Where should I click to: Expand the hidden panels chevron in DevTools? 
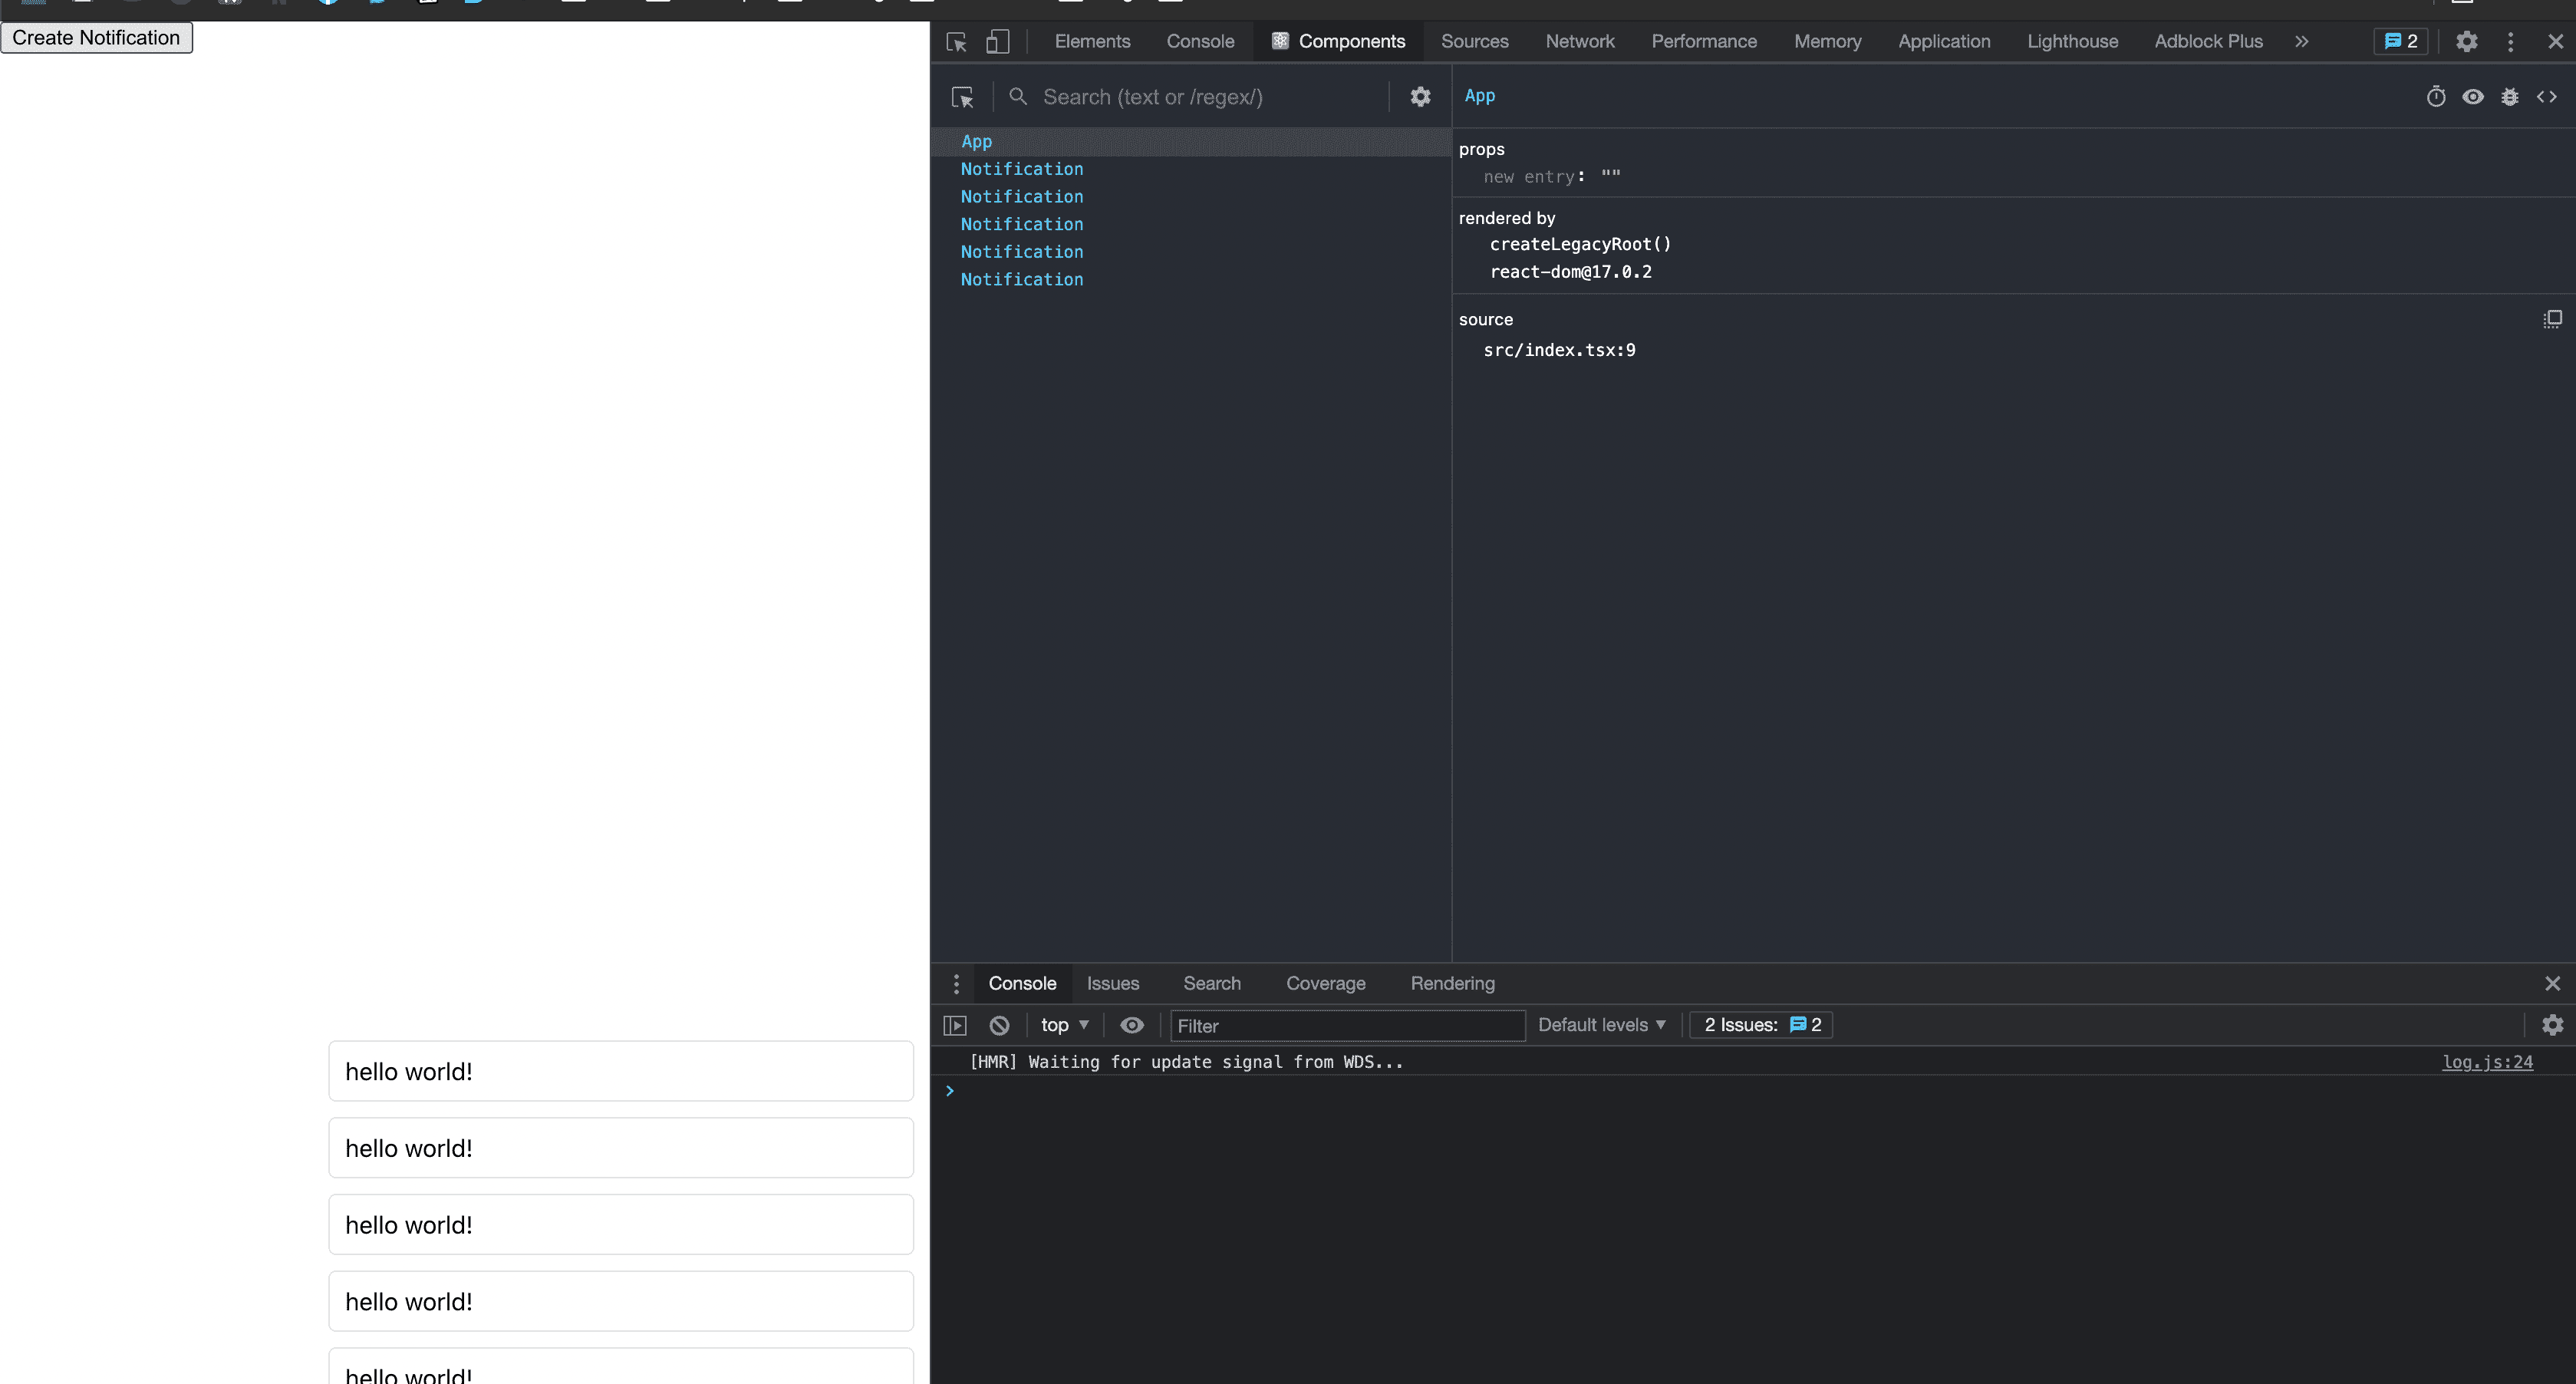(x=2301, y=41)
